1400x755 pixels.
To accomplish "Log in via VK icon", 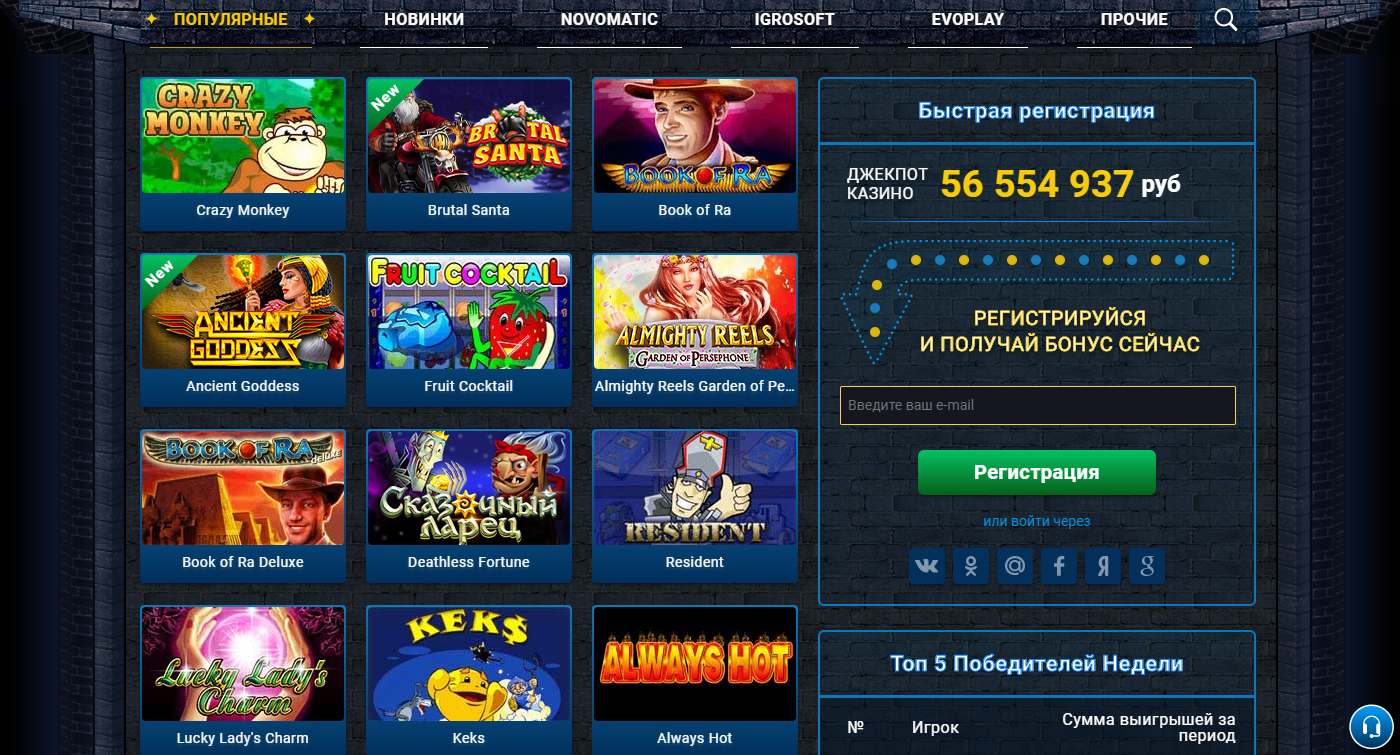I will point(927,567).
